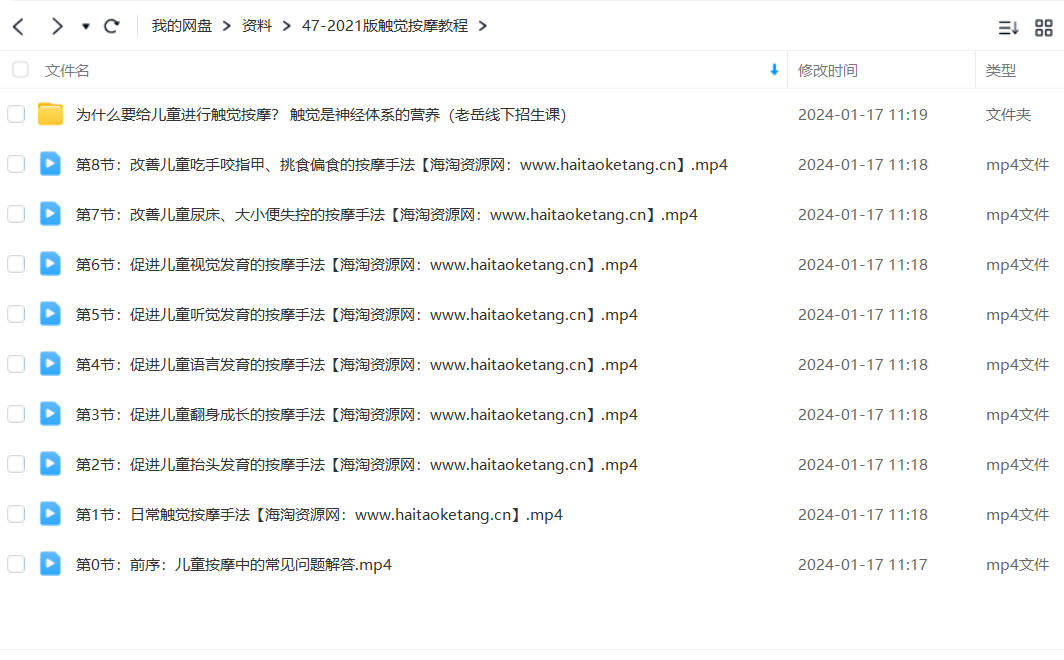1064x660 pixels.
Task: Select file 第2节:促进儿童抬头发育
Action: 357,465
